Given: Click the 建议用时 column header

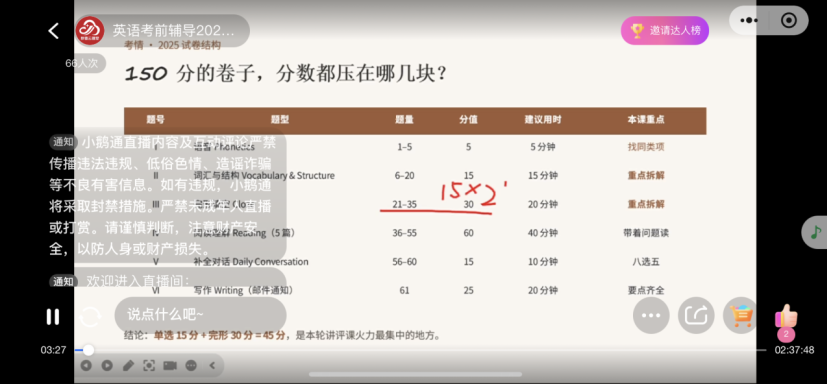Looking at the screenshot, I should coord(543,120).
